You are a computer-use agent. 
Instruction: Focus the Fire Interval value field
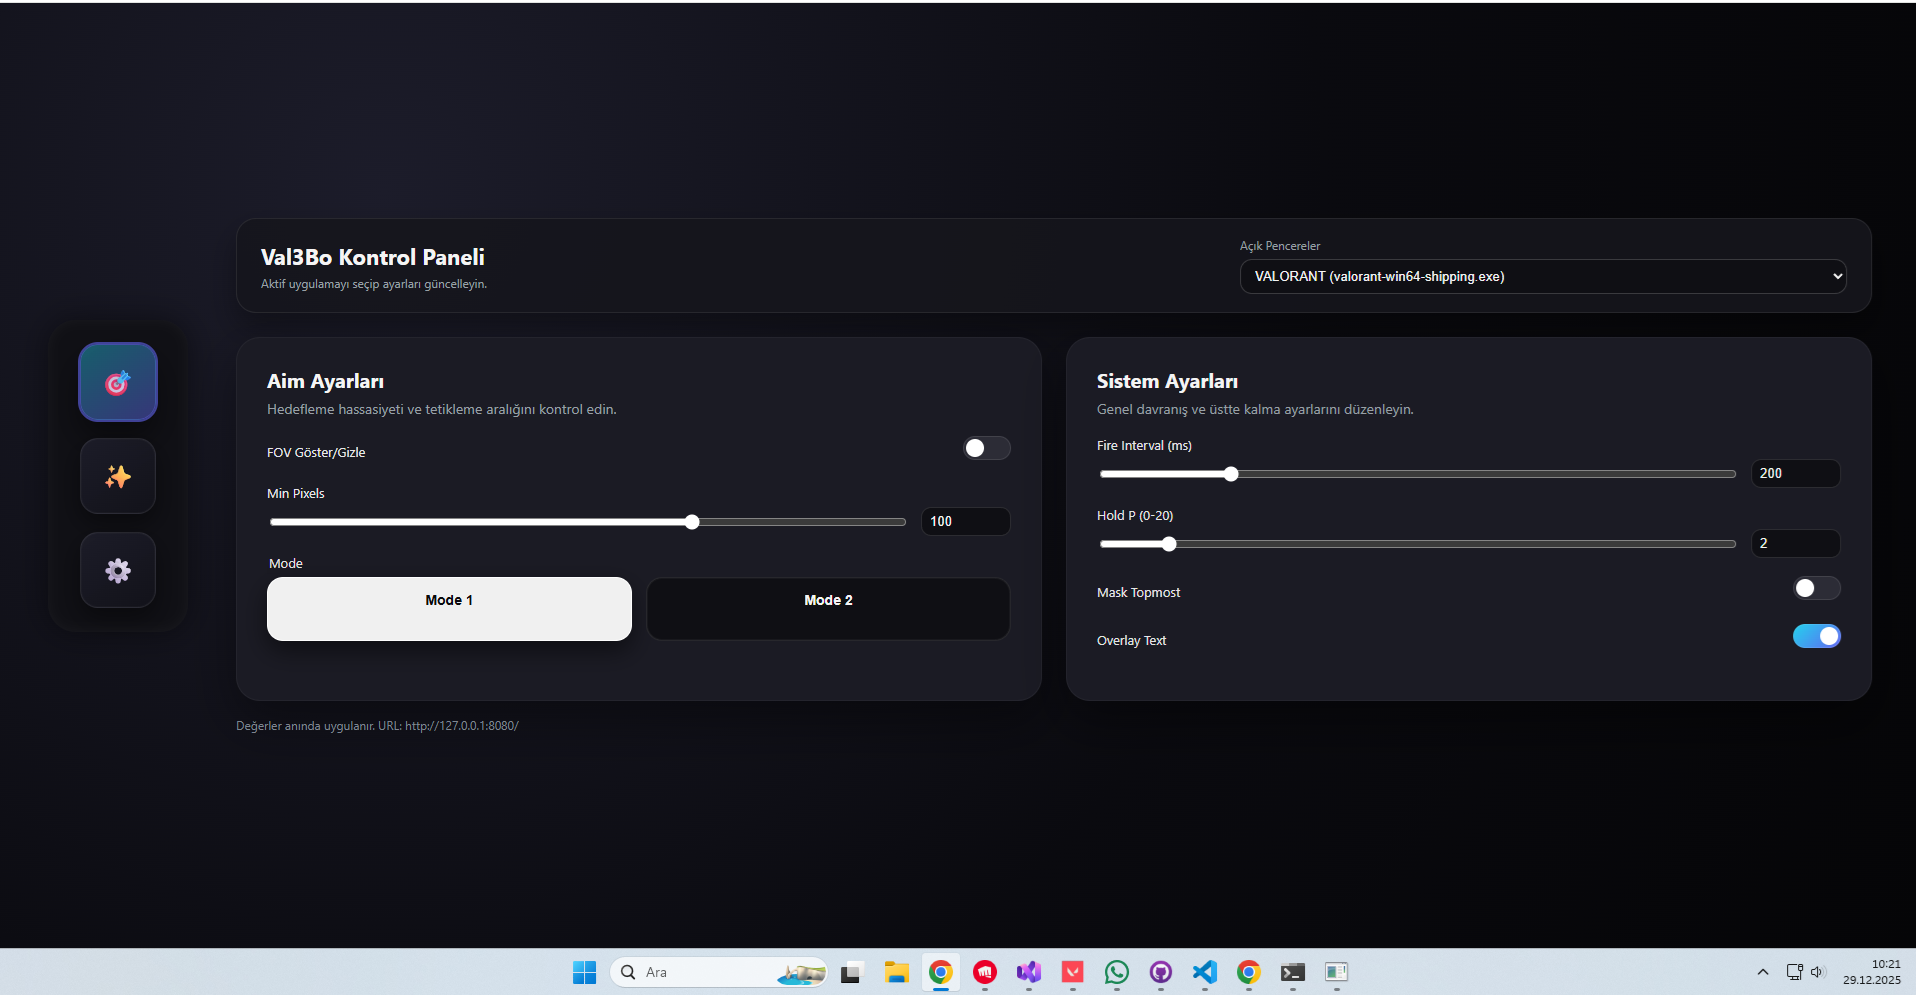click(1795, 473)
